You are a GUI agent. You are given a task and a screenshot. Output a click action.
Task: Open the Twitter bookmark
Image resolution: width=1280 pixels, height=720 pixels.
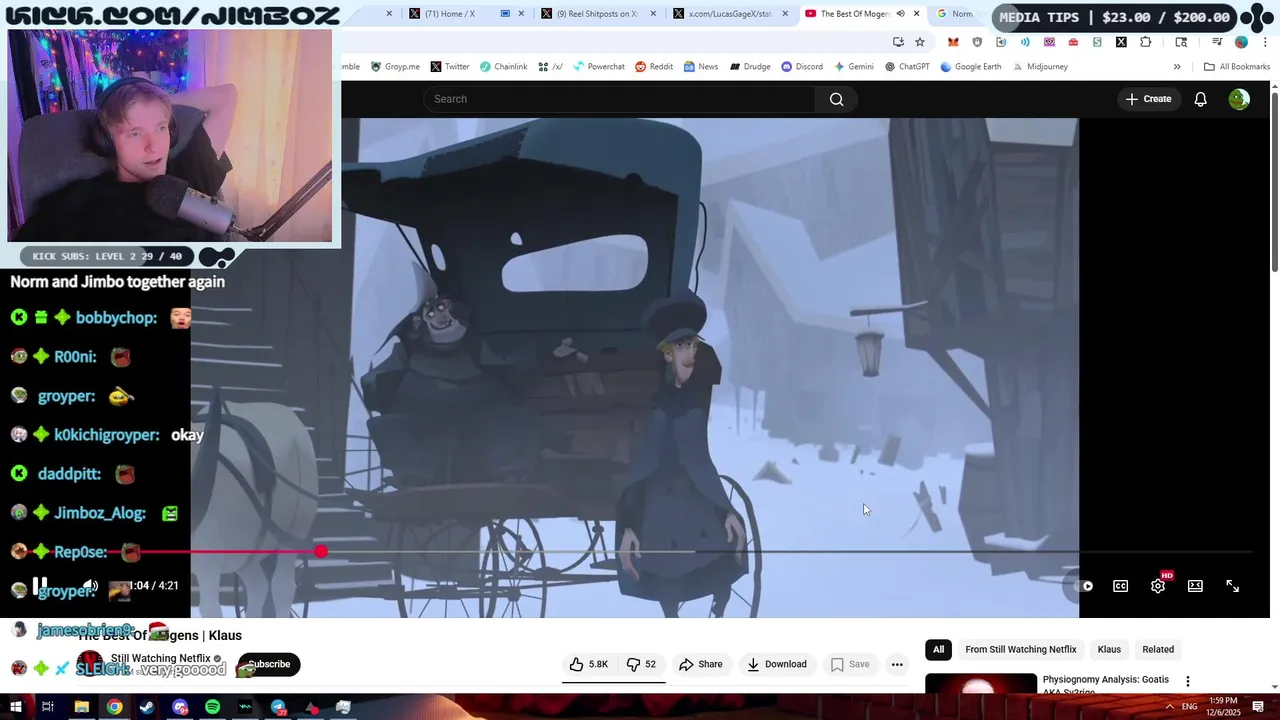(450, 67)
